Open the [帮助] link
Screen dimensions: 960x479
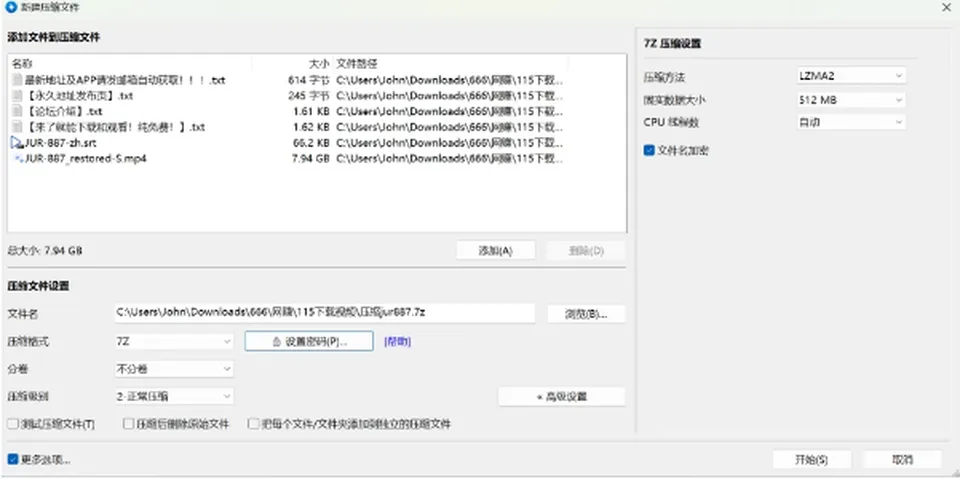[397, 342]
